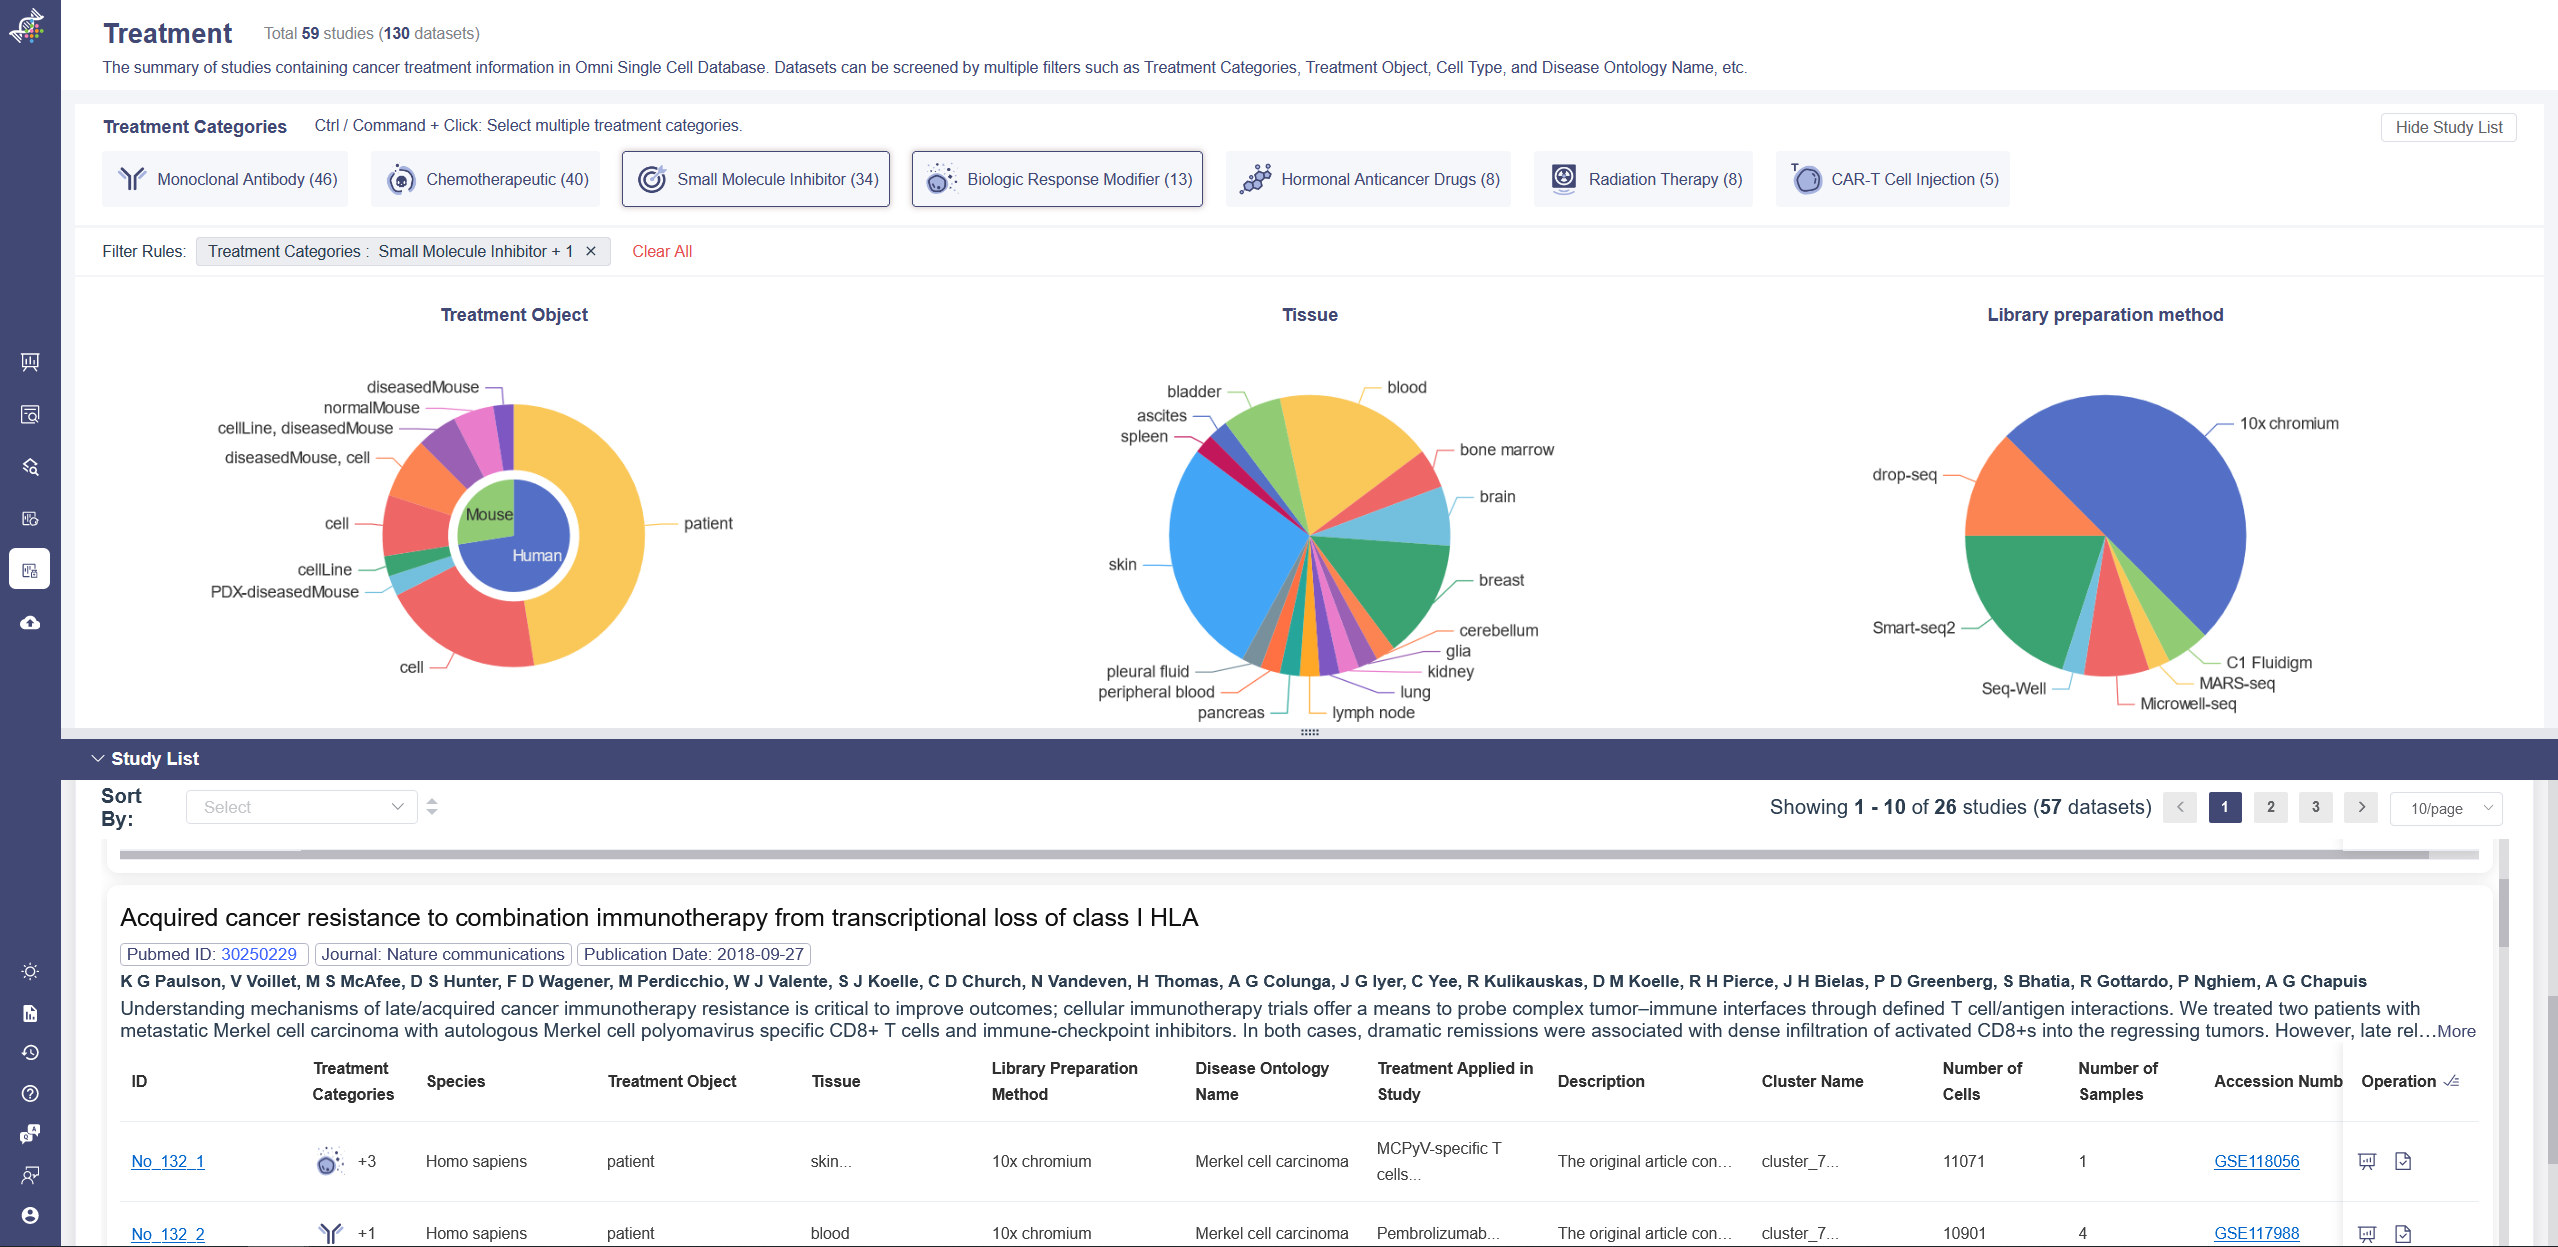Open dataset No_132_1 link
The height and width of the screenshot is (1247, 2558).
[x=168, y=1161]
